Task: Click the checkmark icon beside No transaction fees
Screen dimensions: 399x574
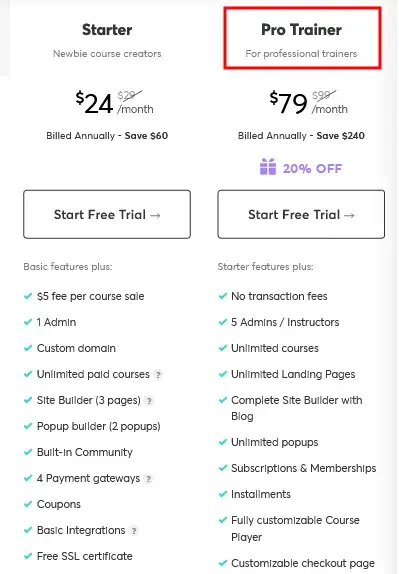Action: click(x=223, y=296)
